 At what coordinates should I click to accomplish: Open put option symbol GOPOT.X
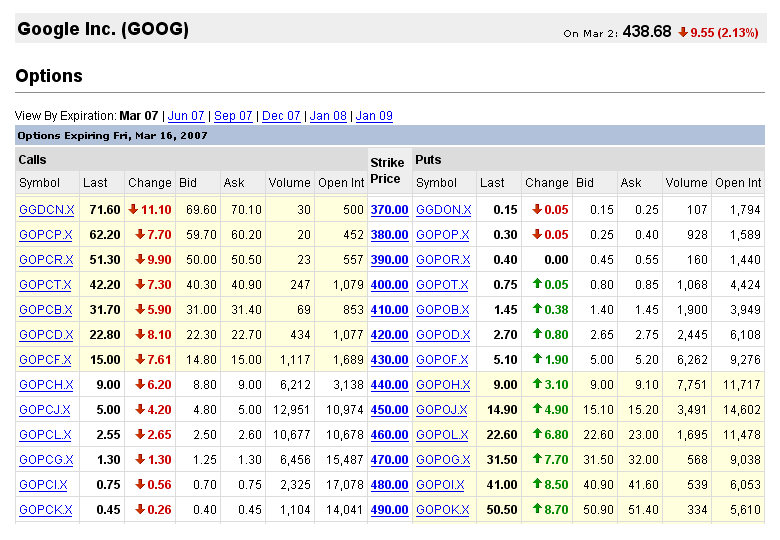(x=442, y=285)
